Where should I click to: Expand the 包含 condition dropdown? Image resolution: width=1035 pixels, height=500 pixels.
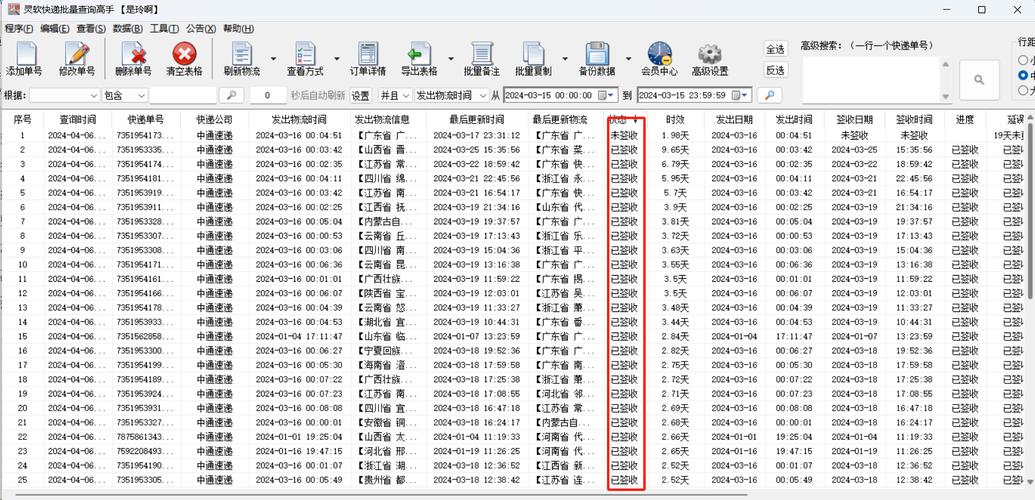139,96
